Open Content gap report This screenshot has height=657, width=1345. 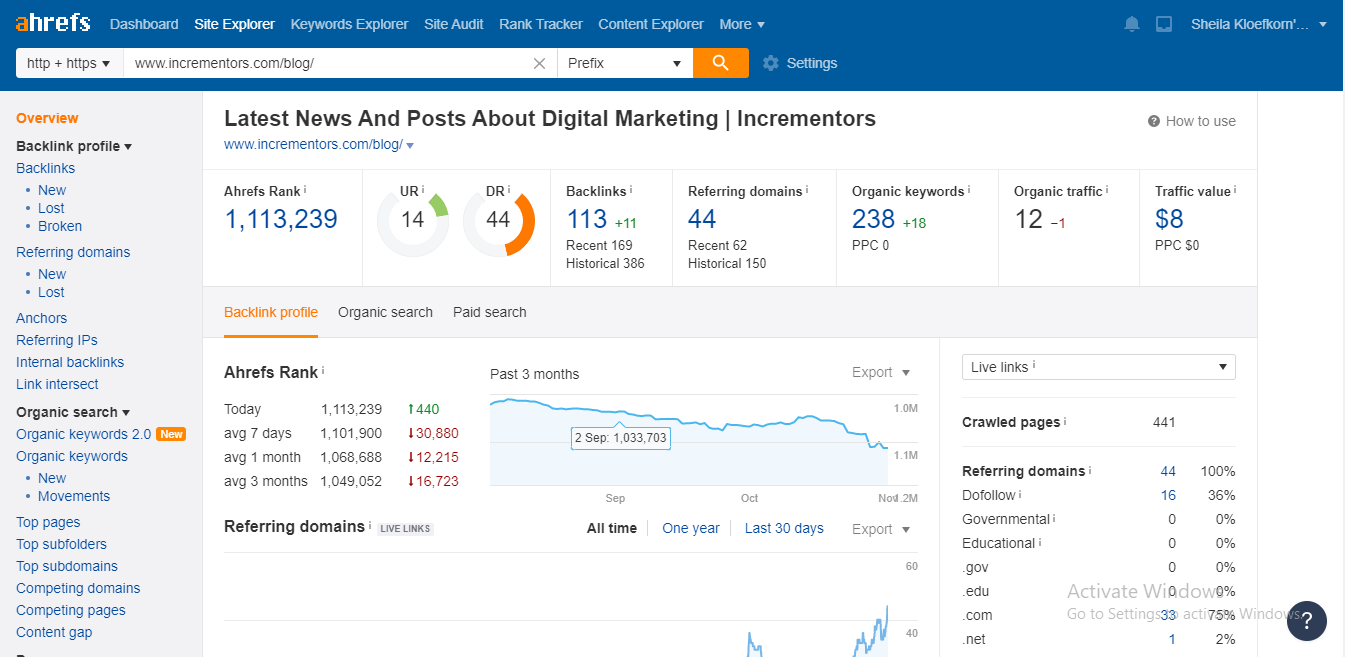(x=54, y=632)
